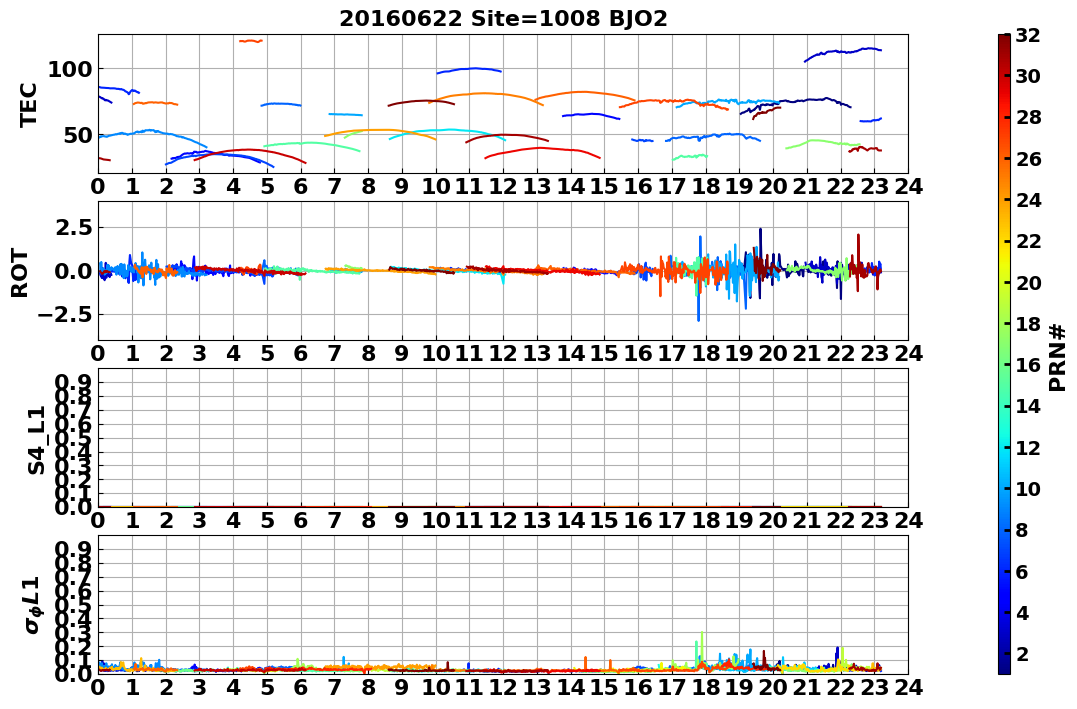Click hour 3 tick under the σφL1 panel
The image size is (1077, 709).
click(199, 687)
